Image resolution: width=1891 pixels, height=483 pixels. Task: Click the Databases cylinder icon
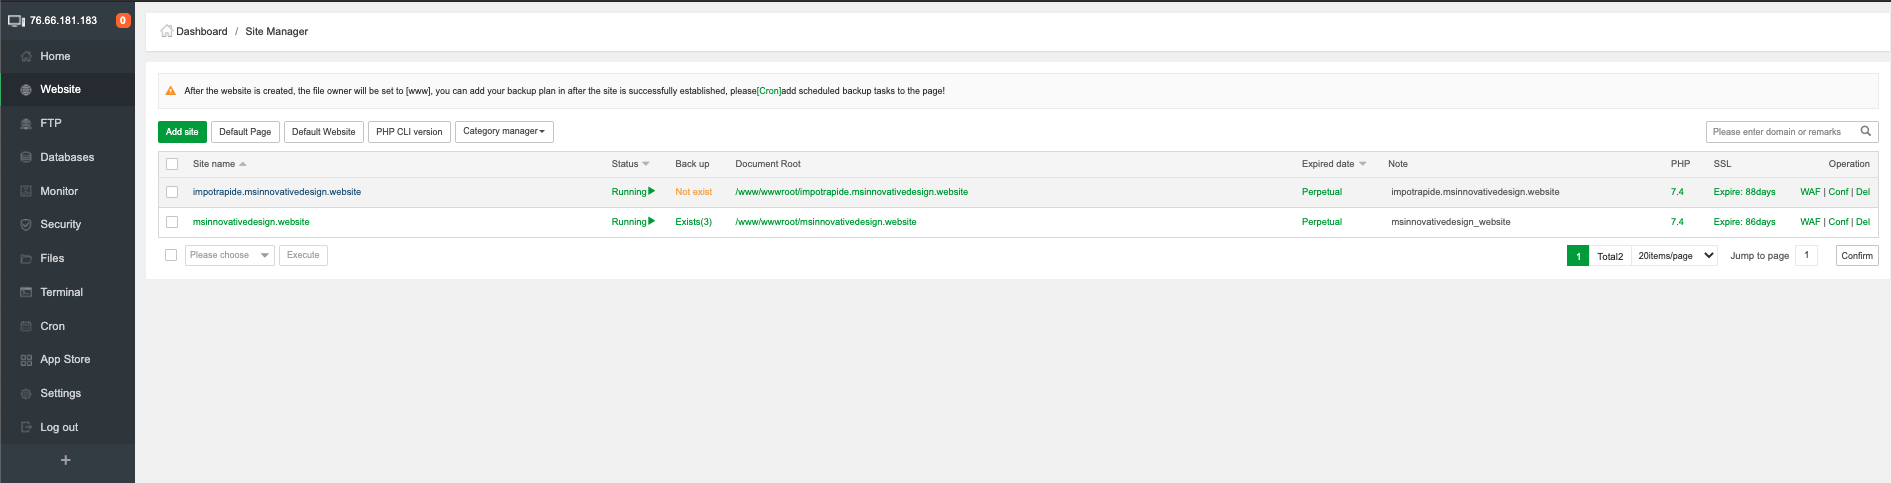[26, 157]
